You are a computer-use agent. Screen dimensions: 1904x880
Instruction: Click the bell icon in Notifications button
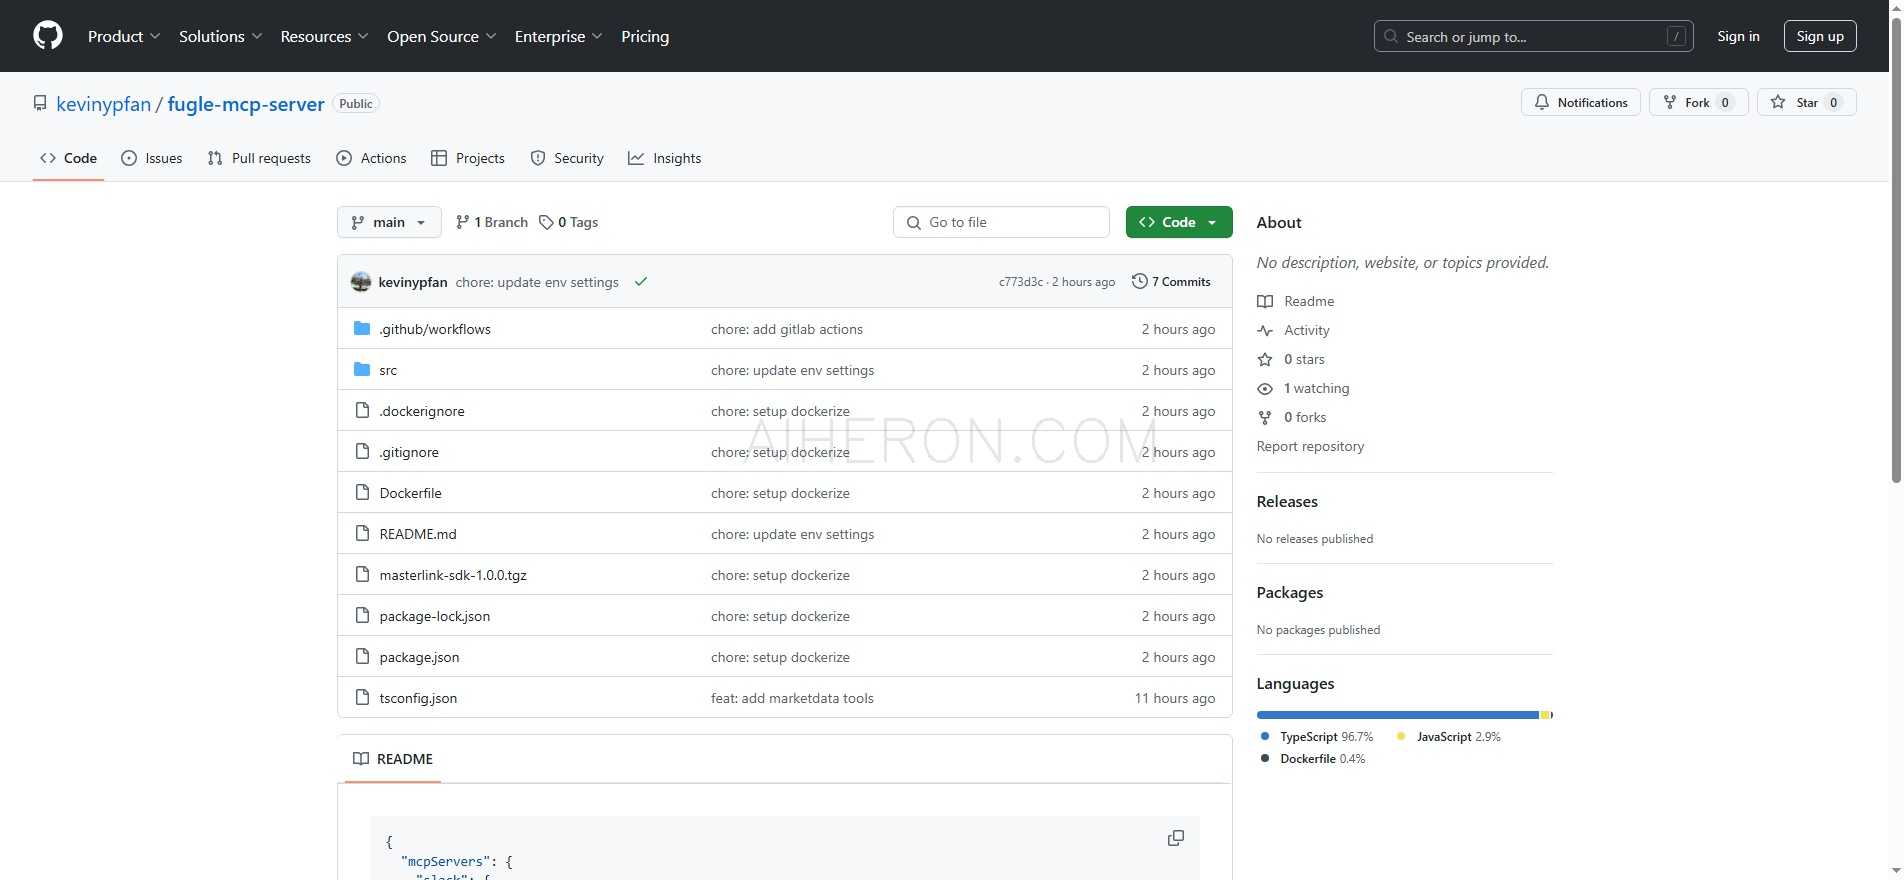[1542, 102]
